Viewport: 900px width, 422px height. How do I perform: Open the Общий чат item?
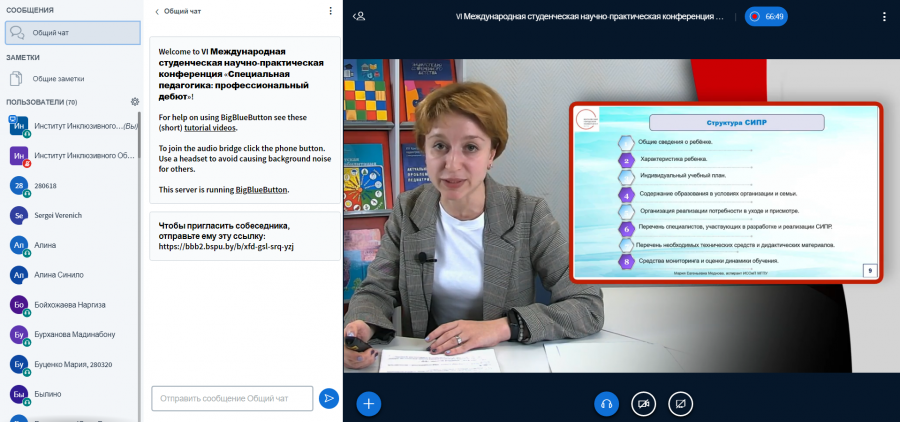click(73, 33)
